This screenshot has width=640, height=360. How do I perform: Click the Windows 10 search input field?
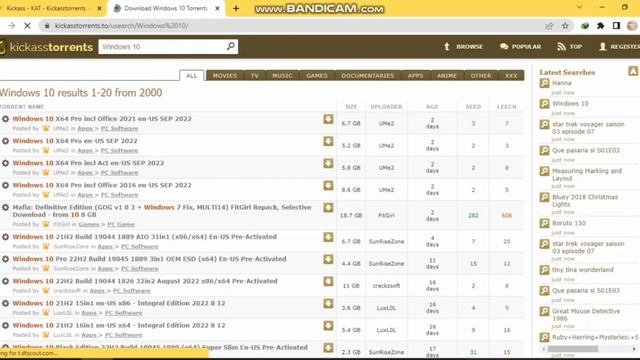coord(162,47)
